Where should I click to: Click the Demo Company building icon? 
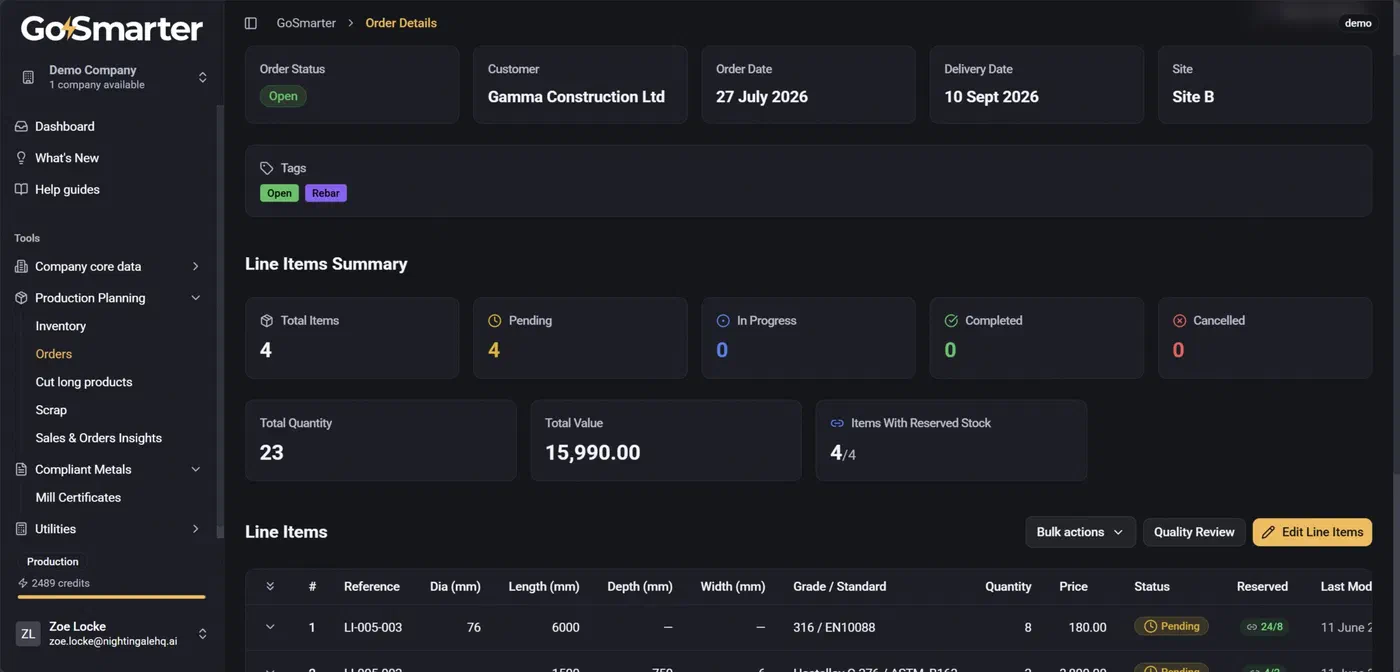(28, 77)
